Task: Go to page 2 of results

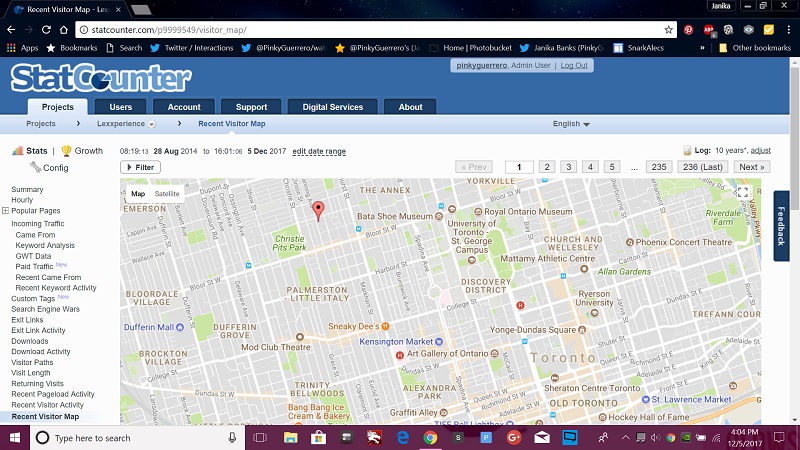Action: pos(547,167)
